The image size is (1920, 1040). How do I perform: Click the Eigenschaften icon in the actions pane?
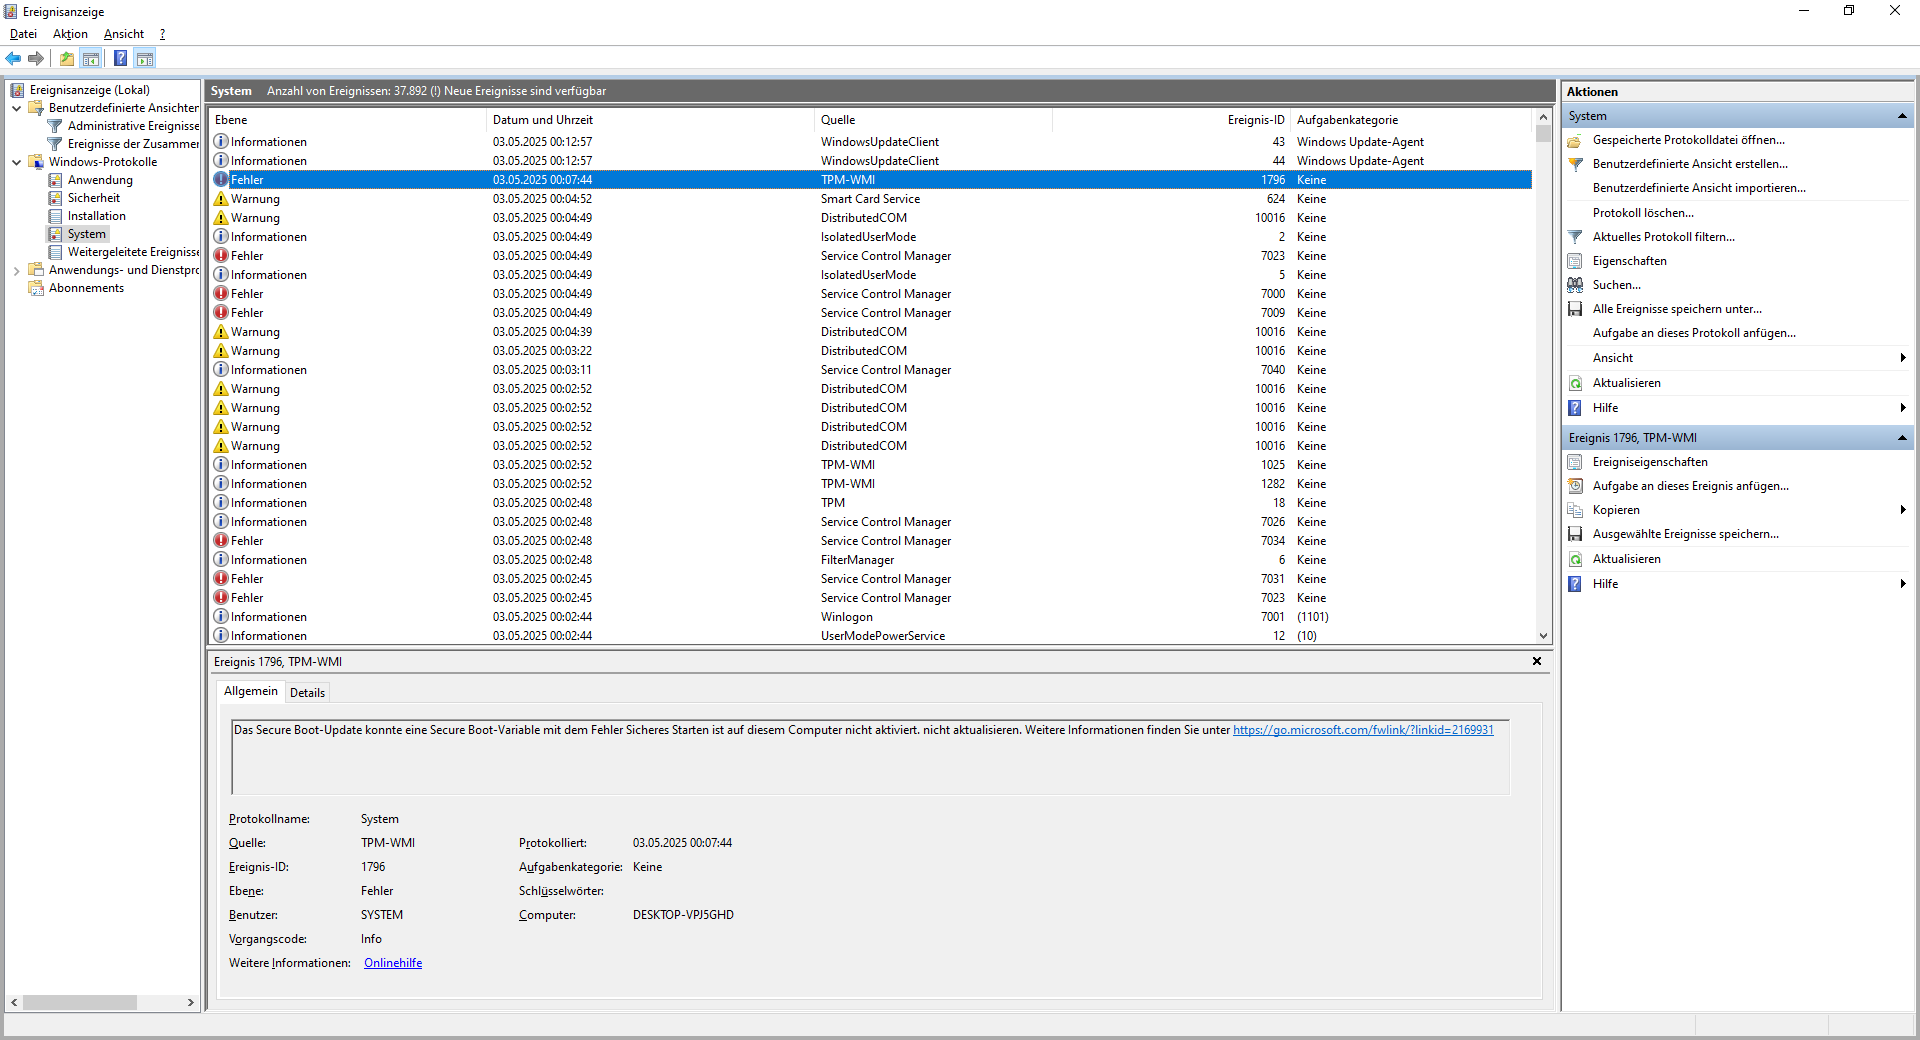coord(1575,261)
